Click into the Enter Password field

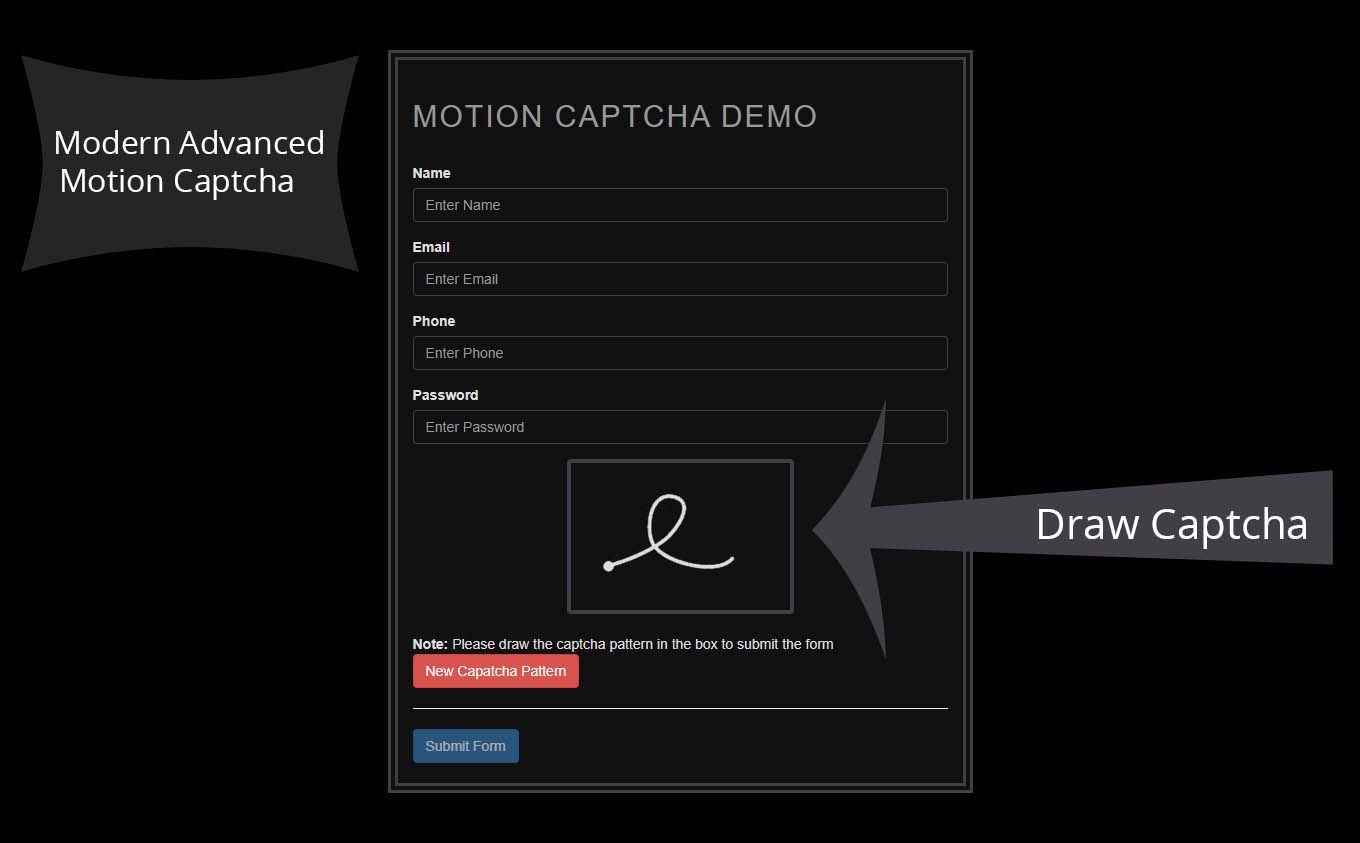(x=679, y=427)
